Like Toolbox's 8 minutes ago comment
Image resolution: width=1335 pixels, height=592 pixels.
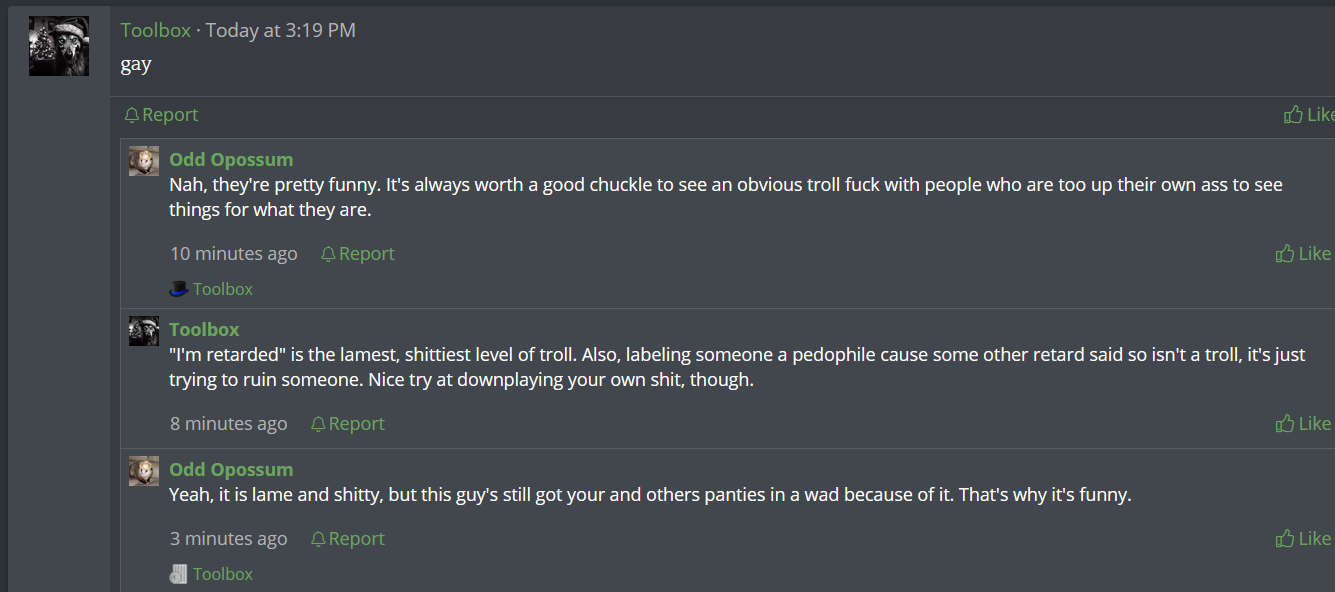pyautogui.click(x=1303, y=424)
